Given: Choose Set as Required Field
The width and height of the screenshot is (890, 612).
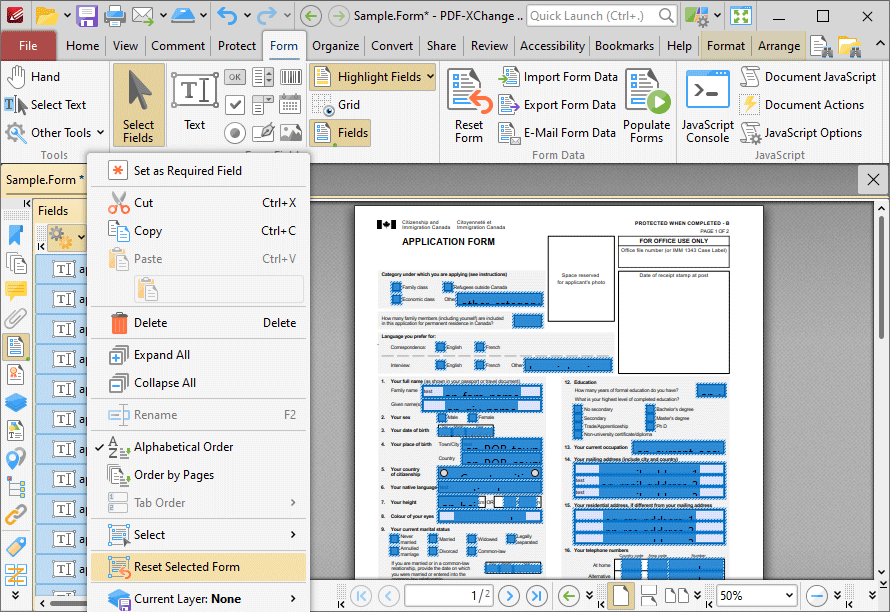Looking at the screenshot, I should (198, 171).
